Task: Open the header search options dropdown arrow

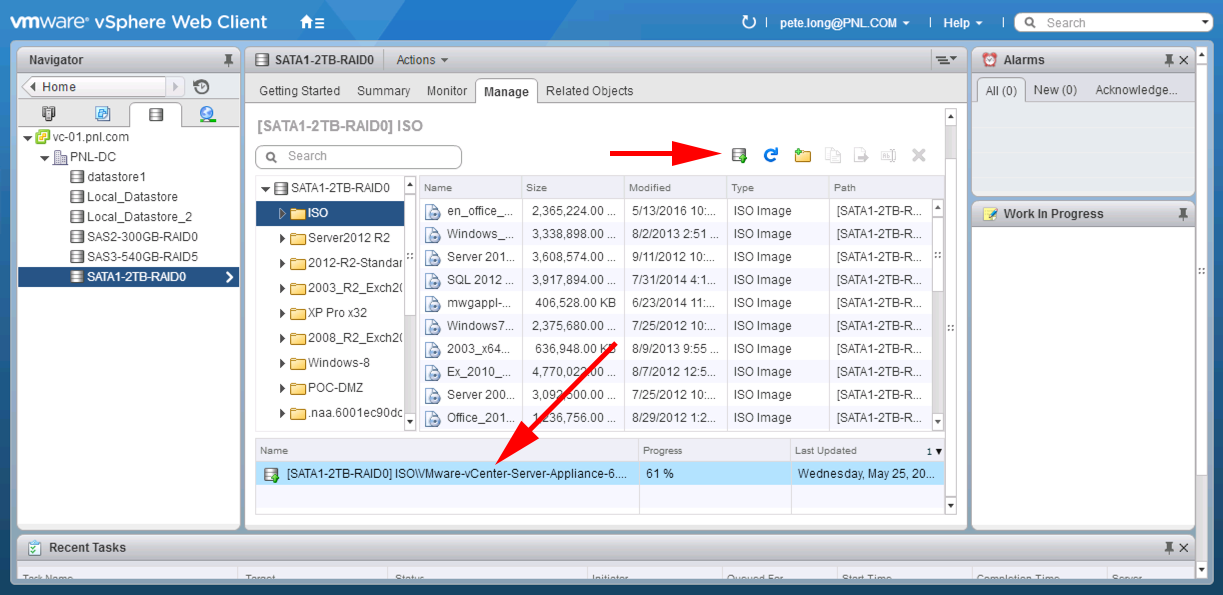Action: pyautogui.click(x=1205, y=22)
